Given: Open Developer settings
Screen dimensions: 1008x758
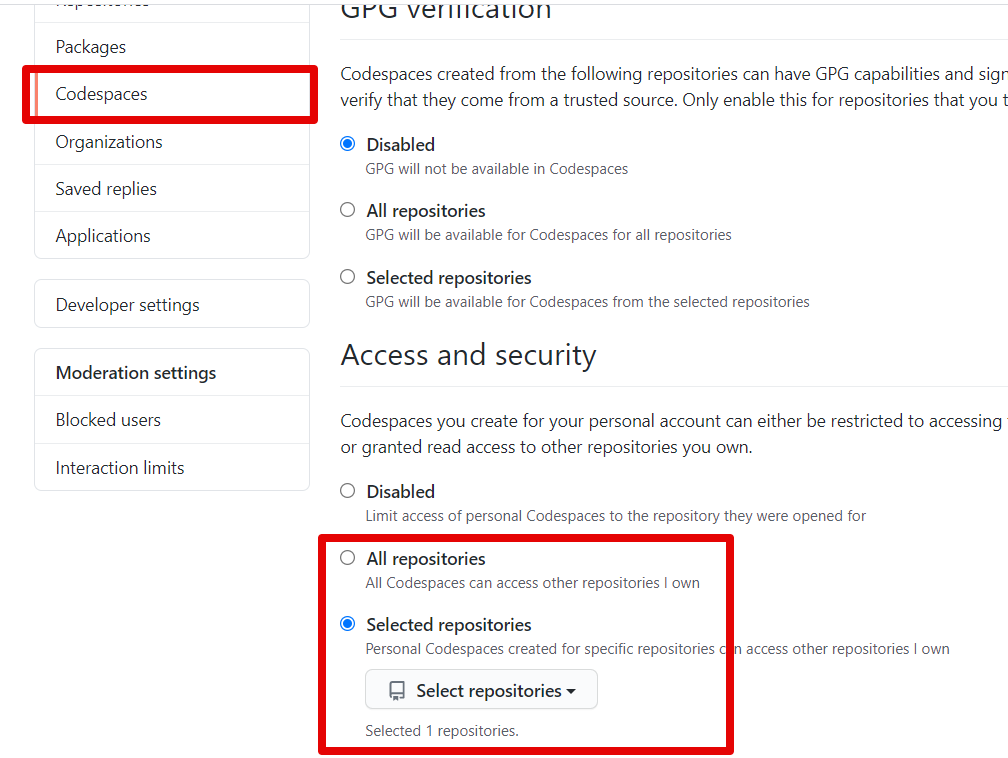Looking at the screenshot, I should [x=126, y=302].
